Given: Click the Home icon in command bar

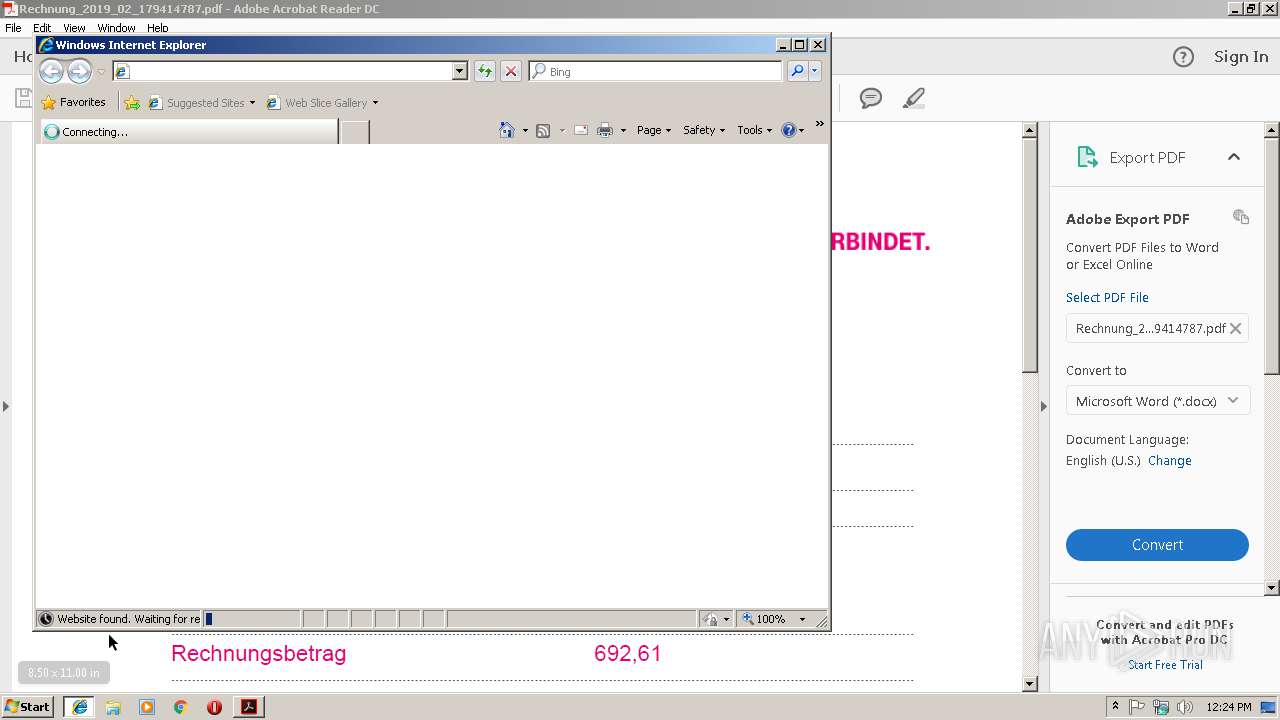Looking at the screenshot, I should point(507,130).
